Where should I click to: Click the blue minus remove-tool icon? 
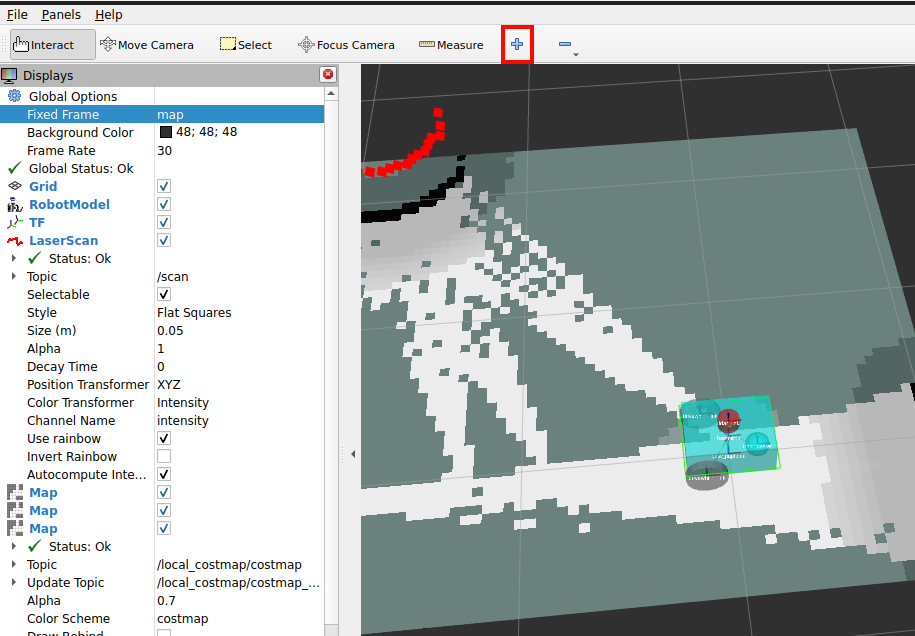(565, 45)
